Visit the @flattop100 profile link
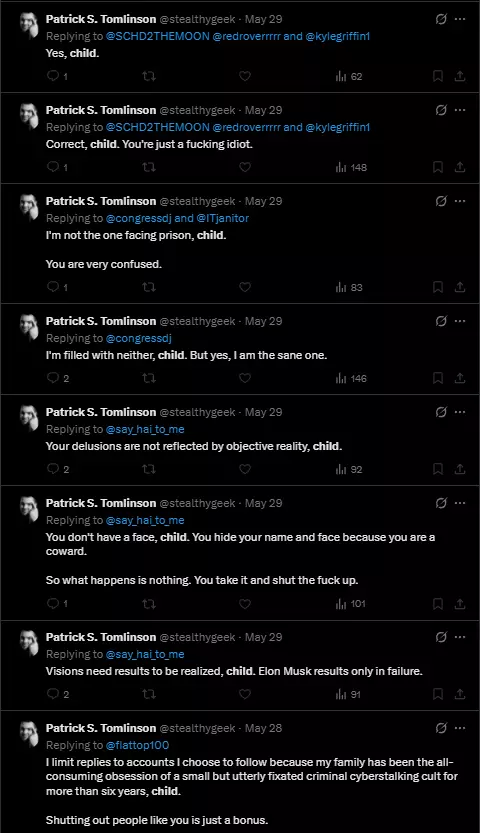 coord(138,745)
